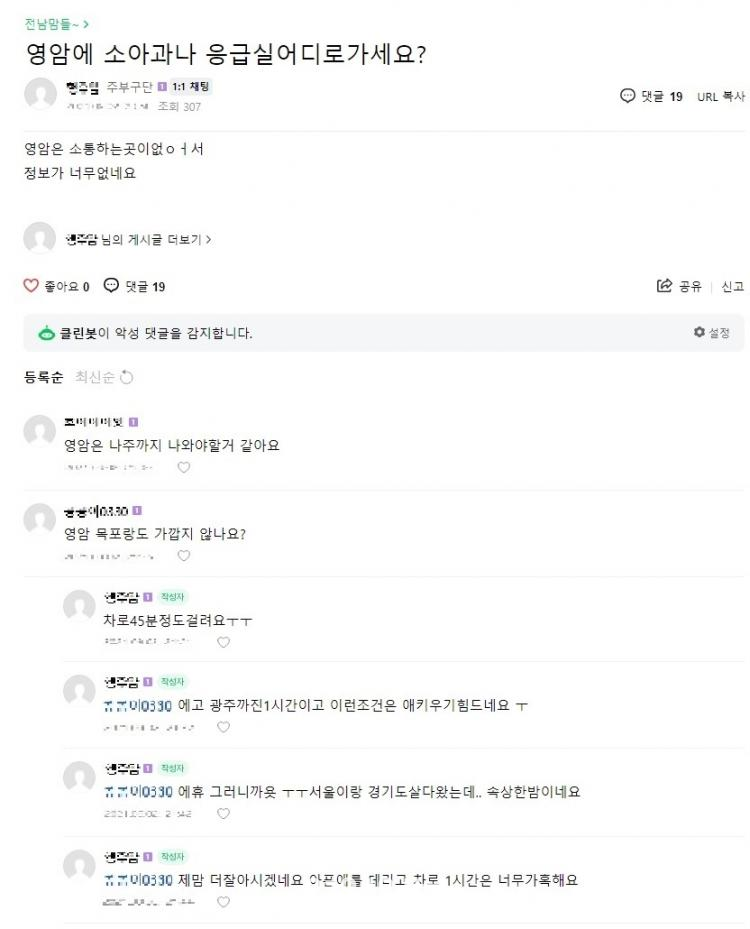Image resolution: width=750 pixels, height=929 pixels.
Task: Open the CleanBot settings gear
Action: (699, 332)
